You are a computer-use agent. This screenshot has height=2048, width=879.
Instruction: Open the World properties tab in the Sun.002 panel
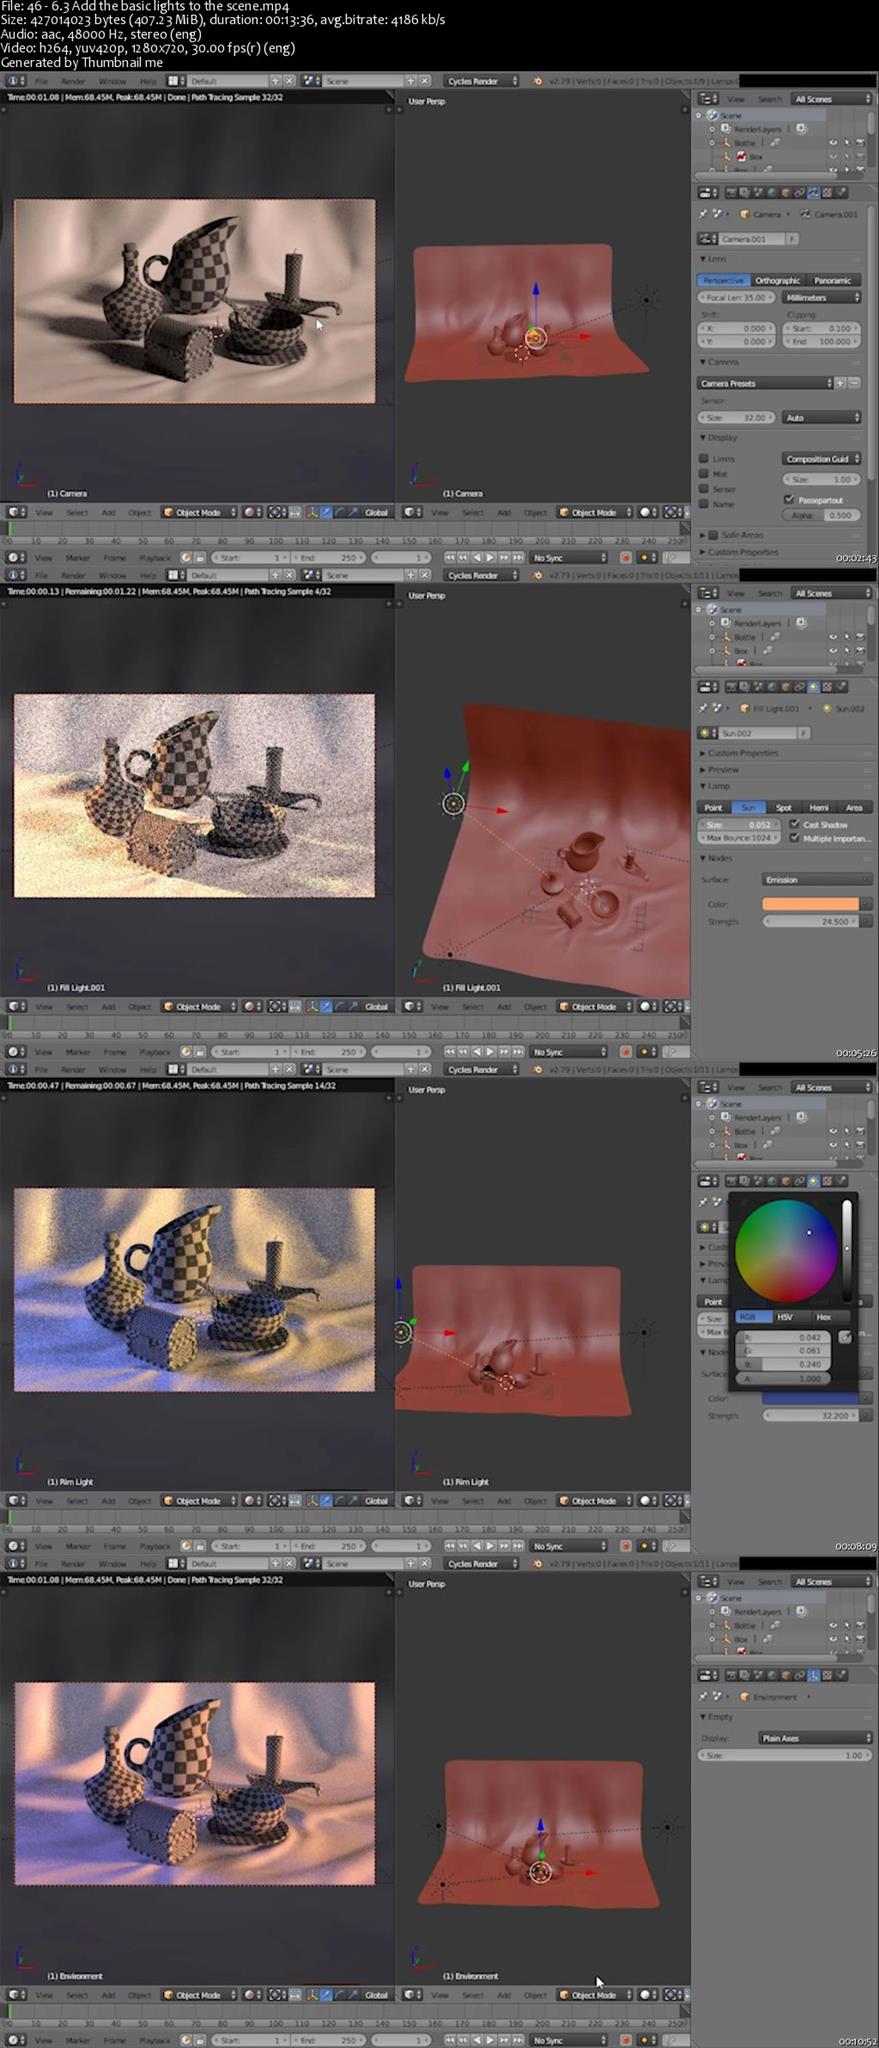(772, 687)
